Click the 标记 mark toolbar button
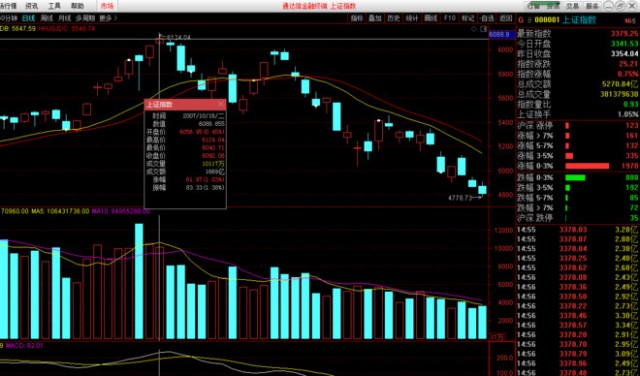This screenshot has width=640, height=376. tap(468, 18)
